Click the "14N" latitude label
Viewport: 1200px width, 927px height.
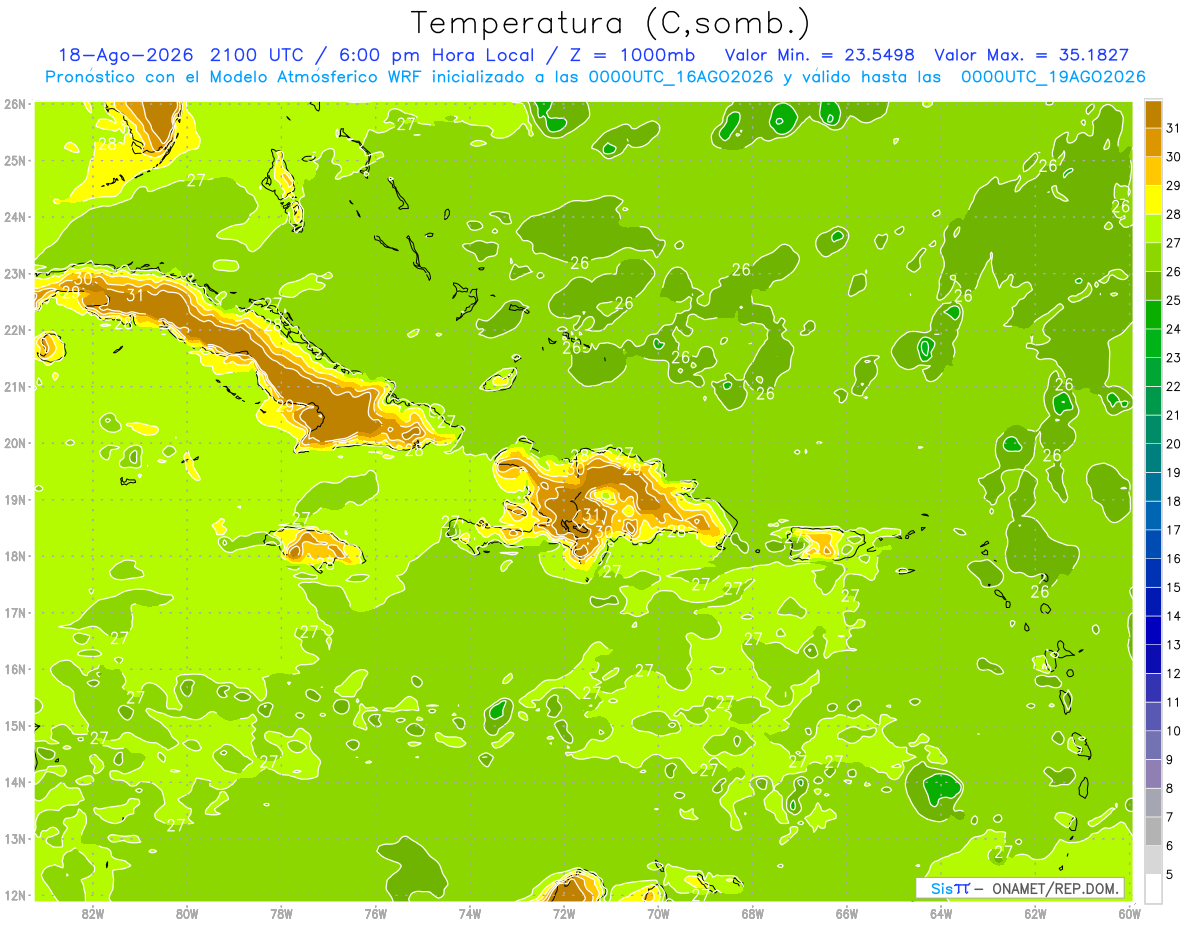[x=15, y=782]
